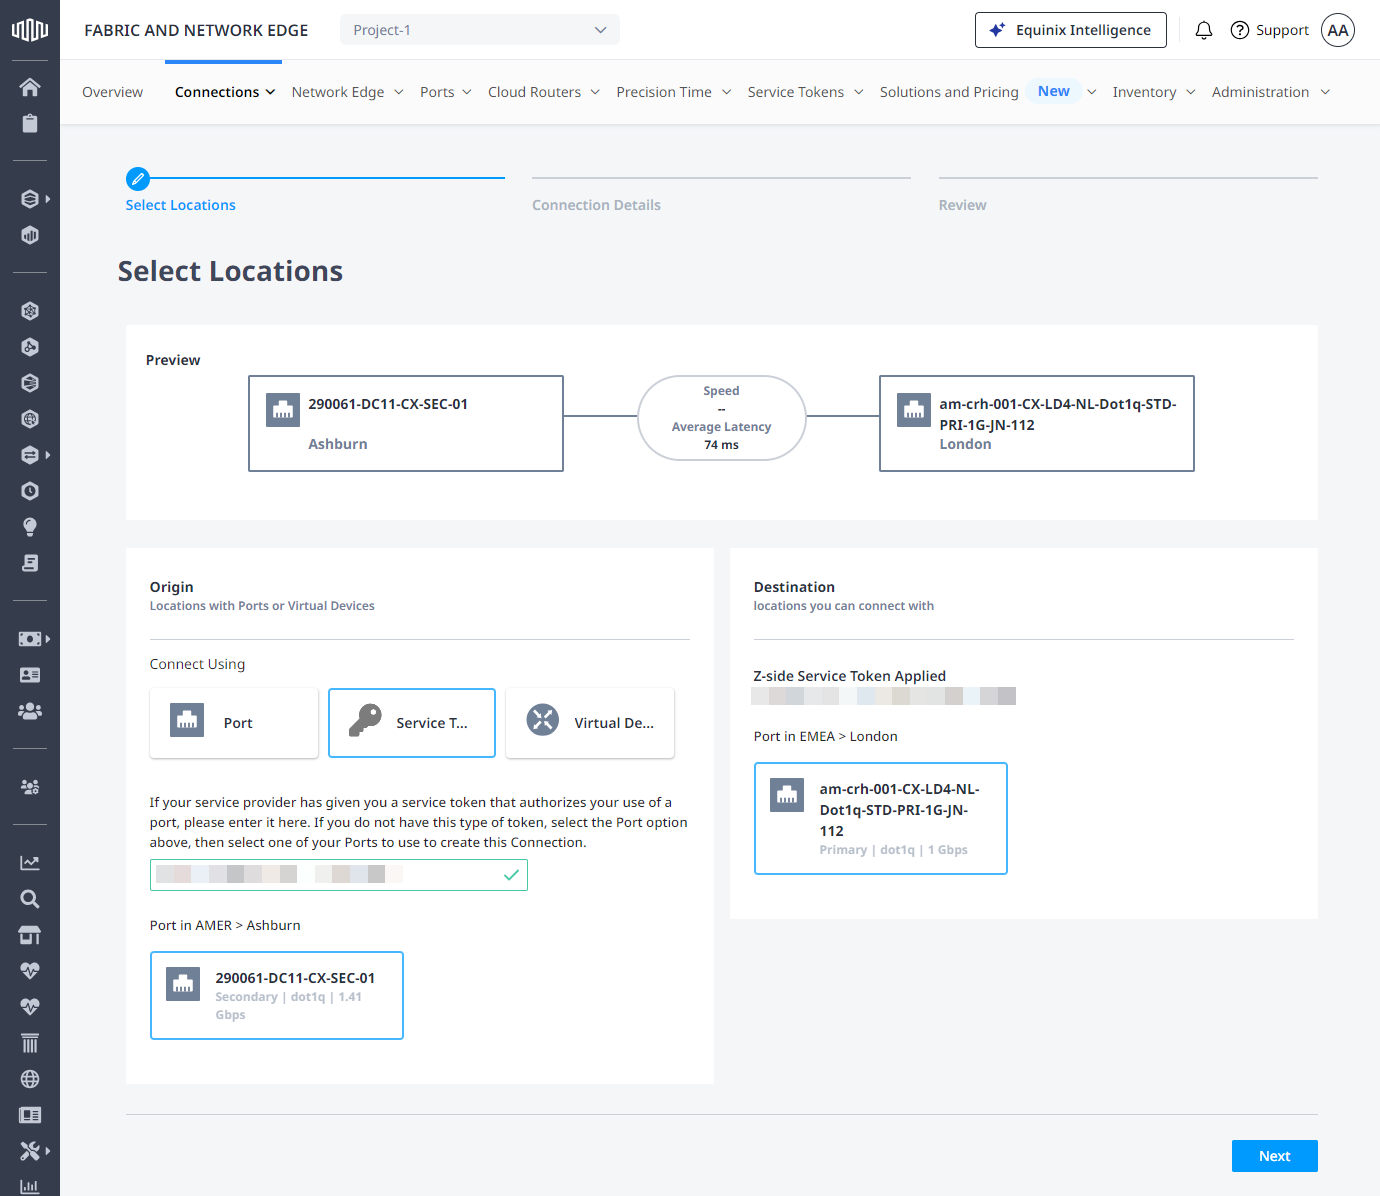
Task: Open the clipboard icon in sidebar
Action: click(x=30, y=123)
